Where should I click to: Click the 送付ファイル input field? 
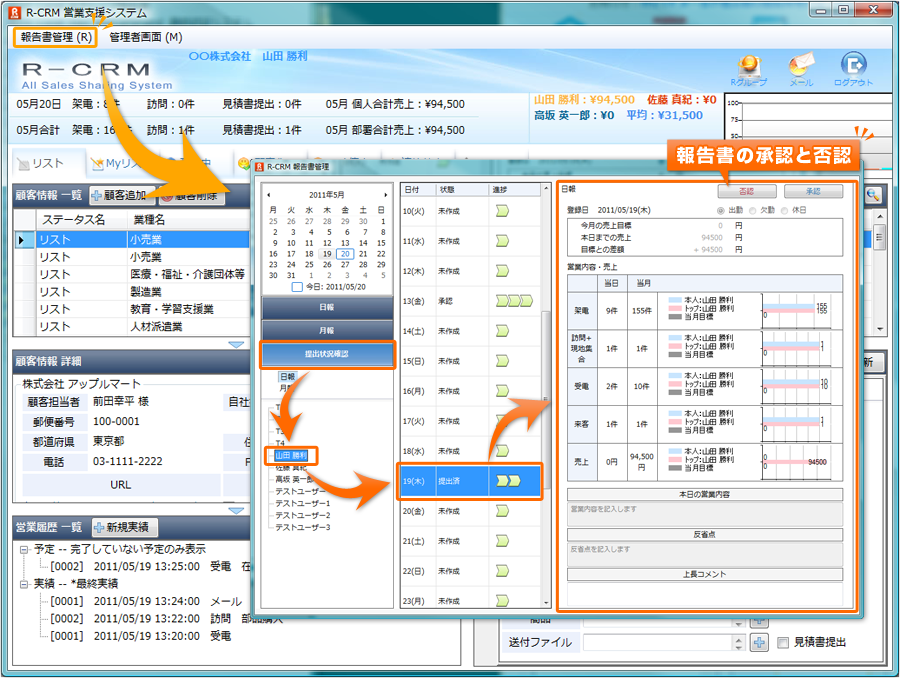click(659, 642)
